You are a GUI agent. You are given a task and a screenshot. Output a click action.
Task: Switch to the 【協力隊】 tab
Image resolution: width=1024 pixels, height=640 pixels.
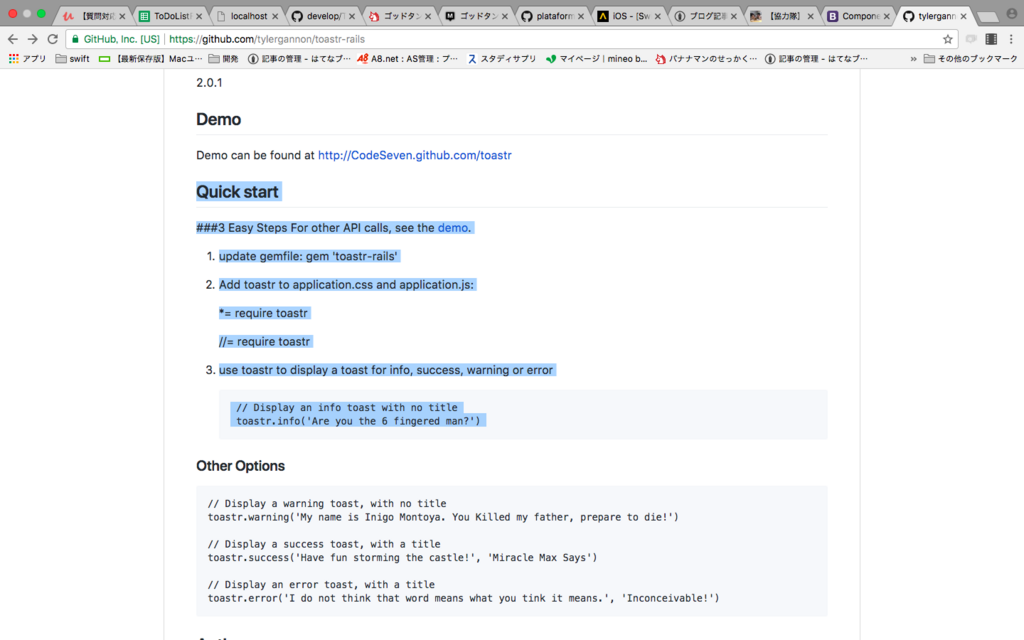pos(782,16)
